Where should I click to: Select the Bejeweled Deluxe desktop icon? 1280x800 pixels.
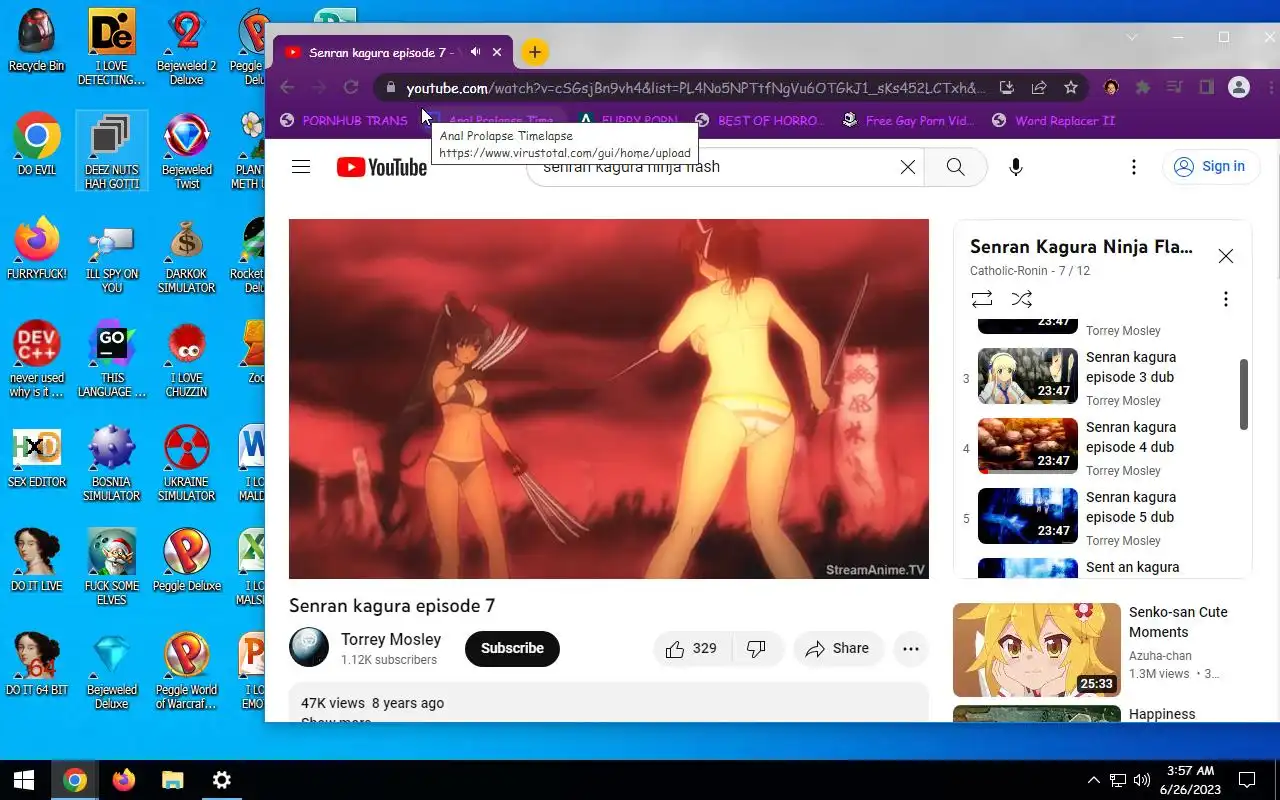[112, 671]
